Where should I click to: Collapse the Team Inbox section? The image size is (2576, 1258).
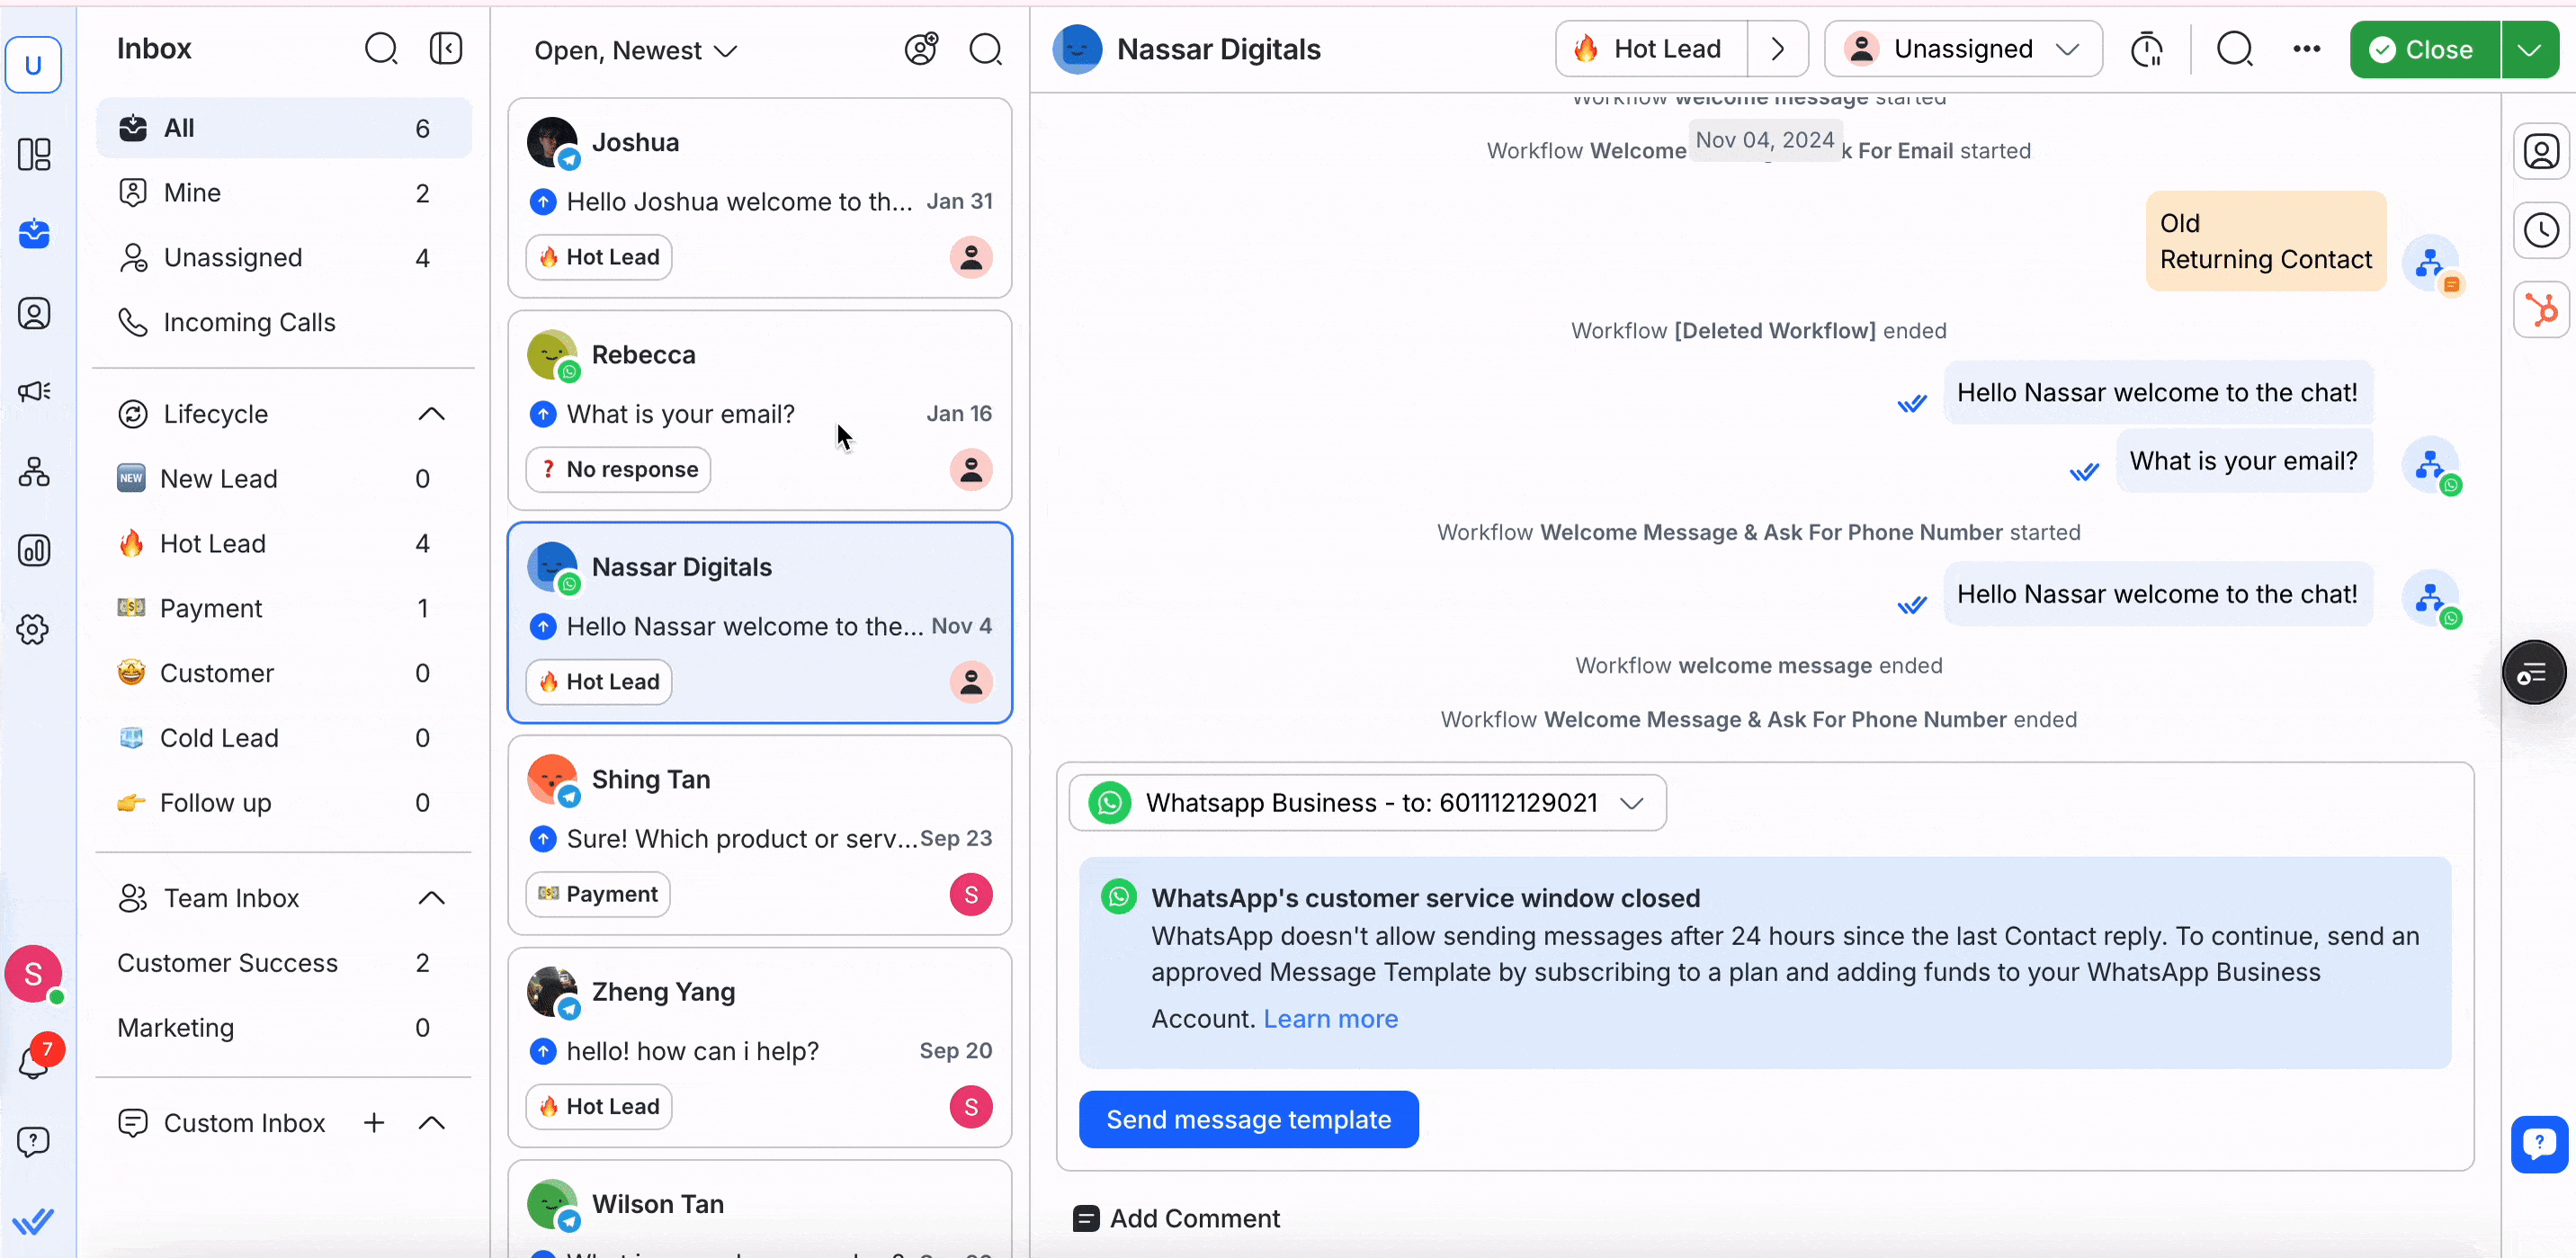tap(431, 897)
